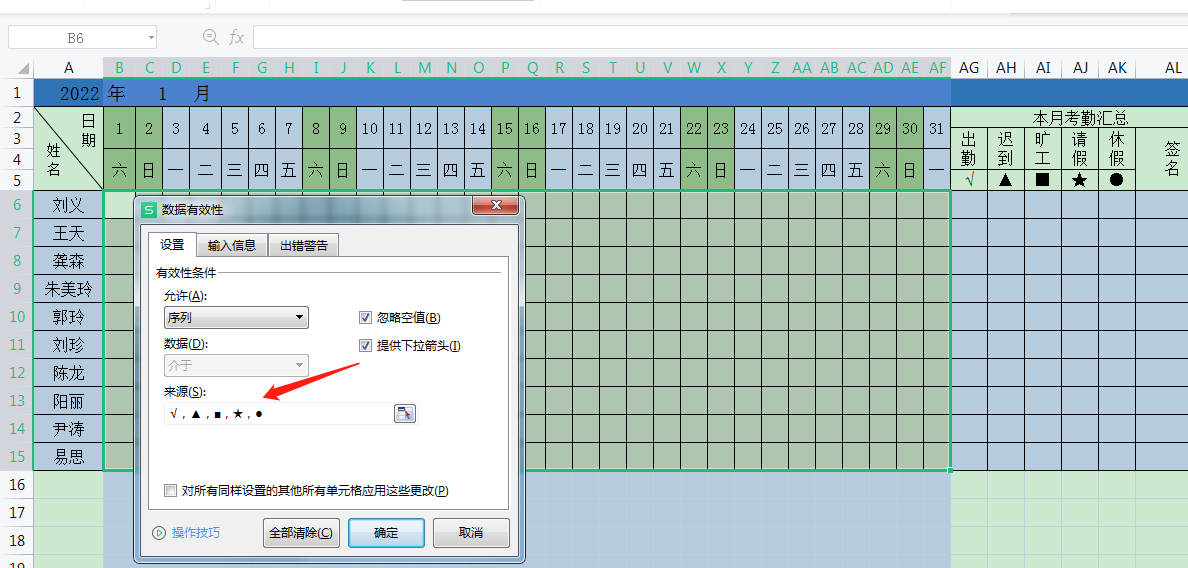Image resolution: width=1188 pixels, height=568 pixels.
Task: Click the 全部清除 button
Action: [301, 532]
